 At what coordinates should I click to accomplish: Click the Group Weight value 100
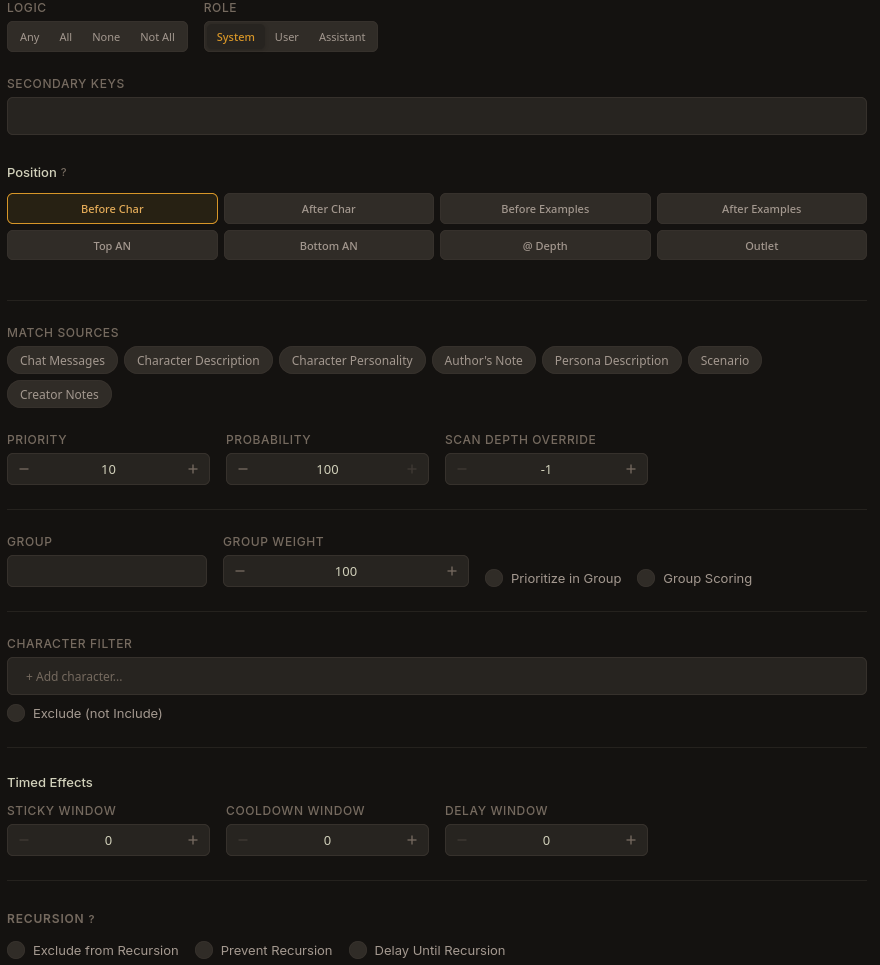[346, 572]
